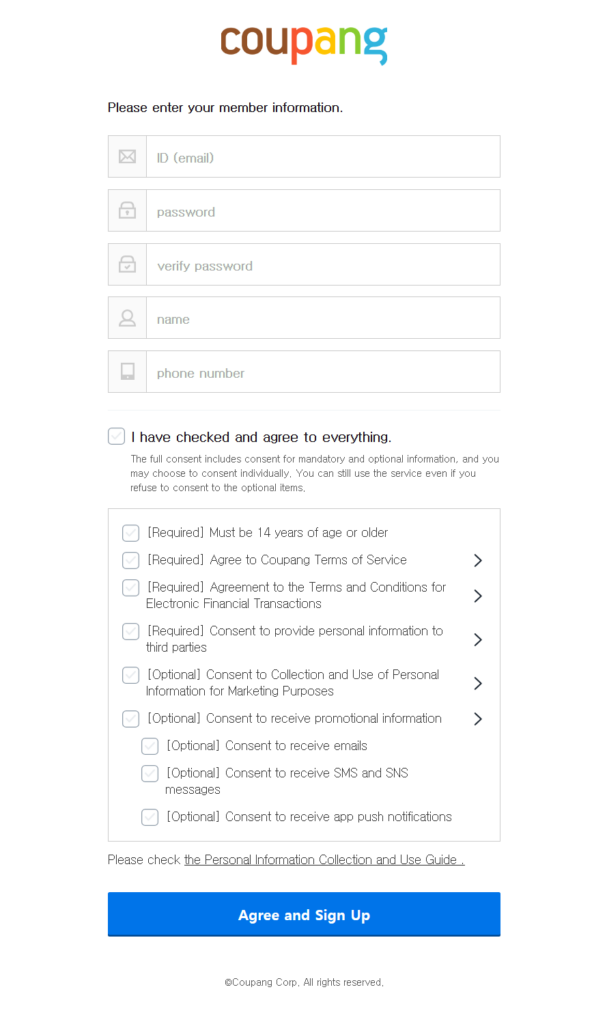The width and height of the screenshot is (607, 1024).
Task: Toggle the Coupang Terms of Service checkbox
Action: (x=131, y=560)
